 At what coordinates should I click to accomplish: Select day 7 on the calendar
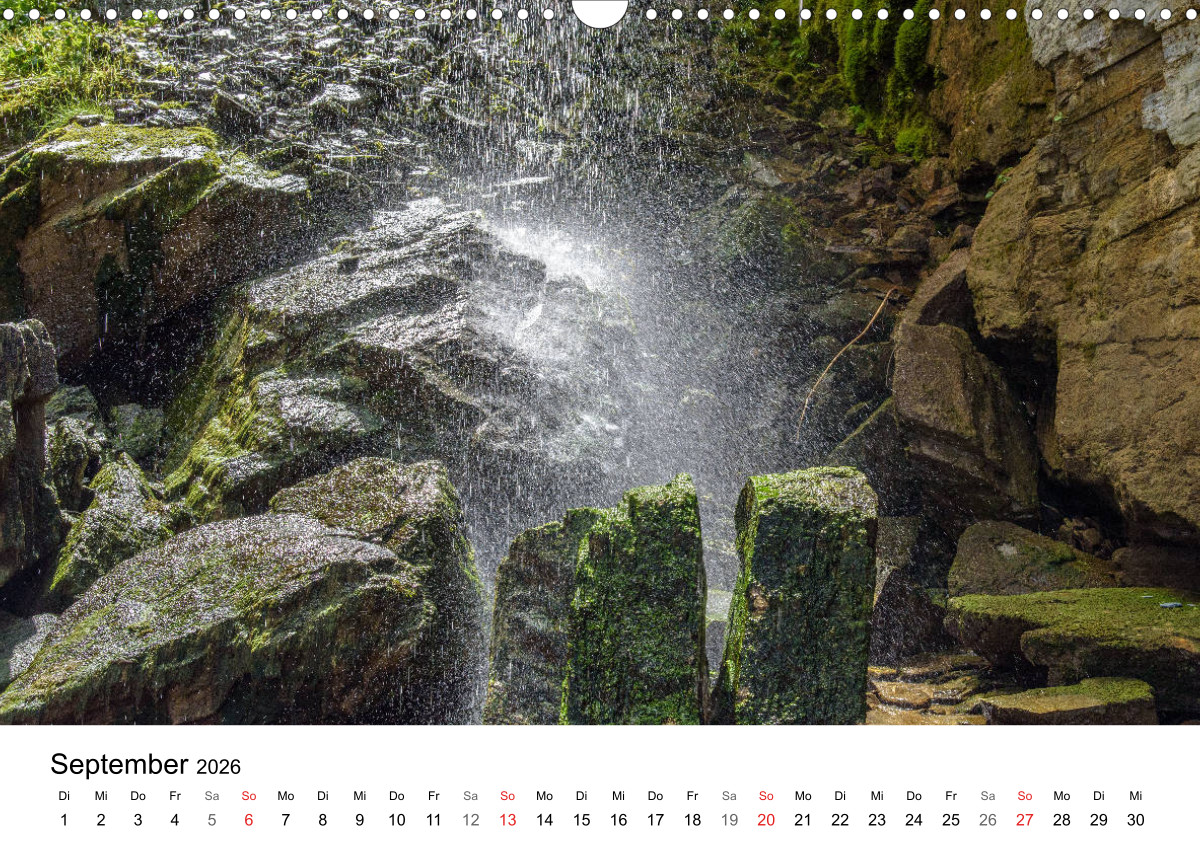[x=286, y=820]
